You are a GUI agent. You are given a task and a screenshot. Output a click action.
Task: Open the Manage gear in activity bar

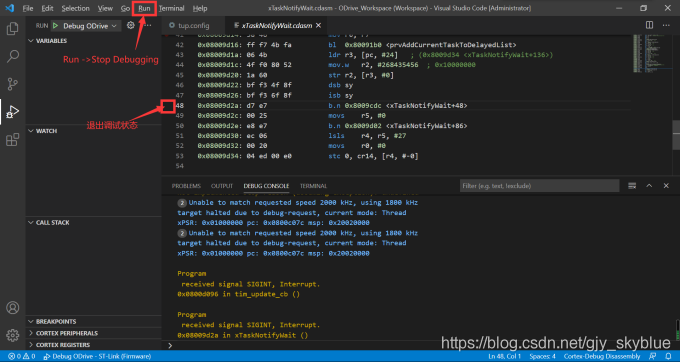pos(13,335)
